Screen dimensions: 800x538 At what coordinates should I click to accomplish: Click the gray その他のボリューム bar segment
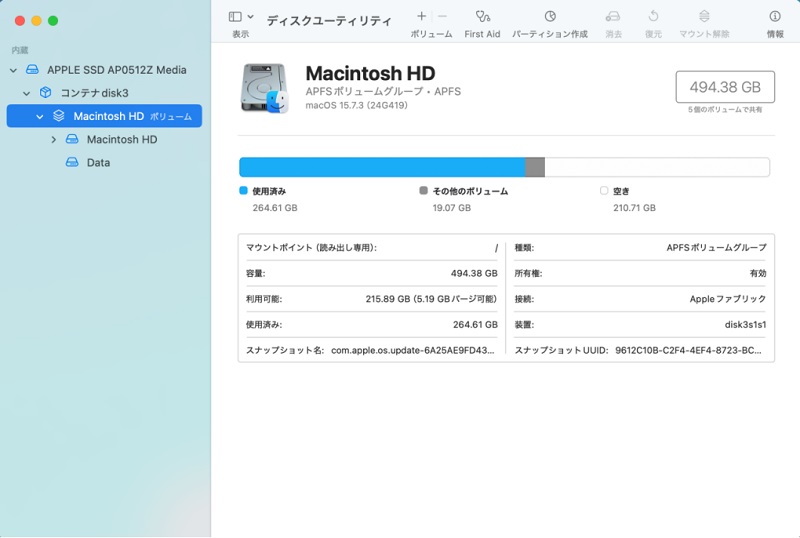click(x=535, y=167)
